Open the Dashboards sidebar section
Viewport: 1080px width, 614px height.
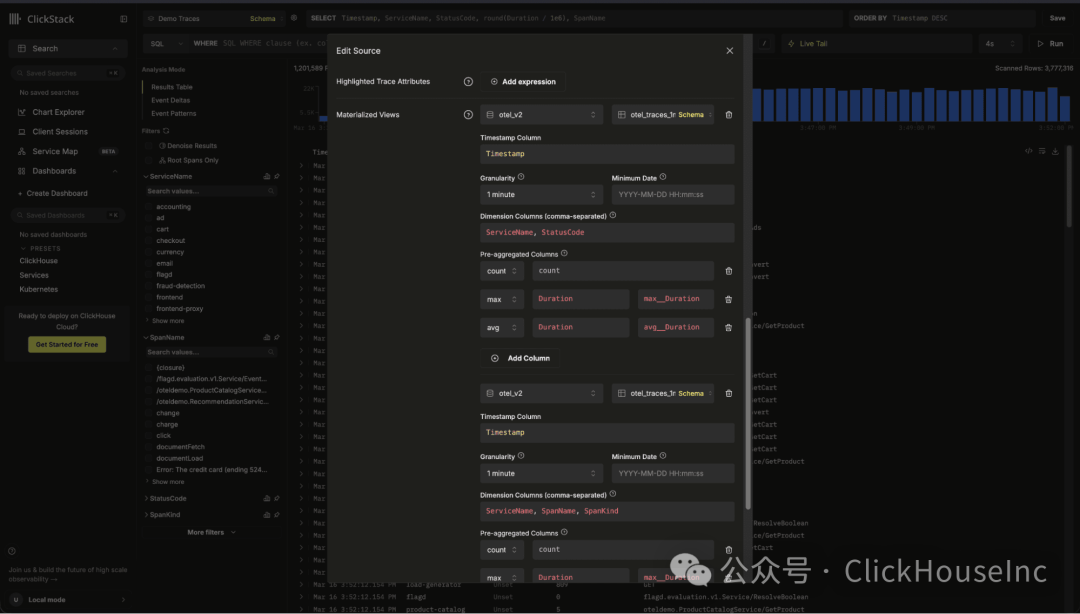point(67,172)
